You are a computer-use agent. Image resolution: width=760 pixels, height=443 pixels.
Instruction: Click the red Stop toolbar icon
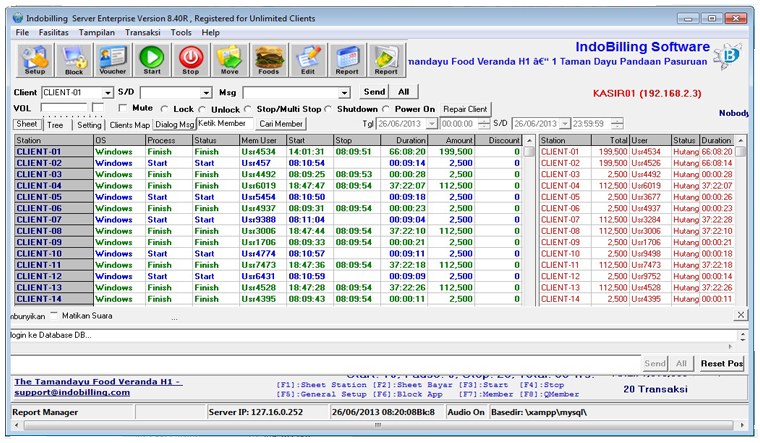coord(190,60)
